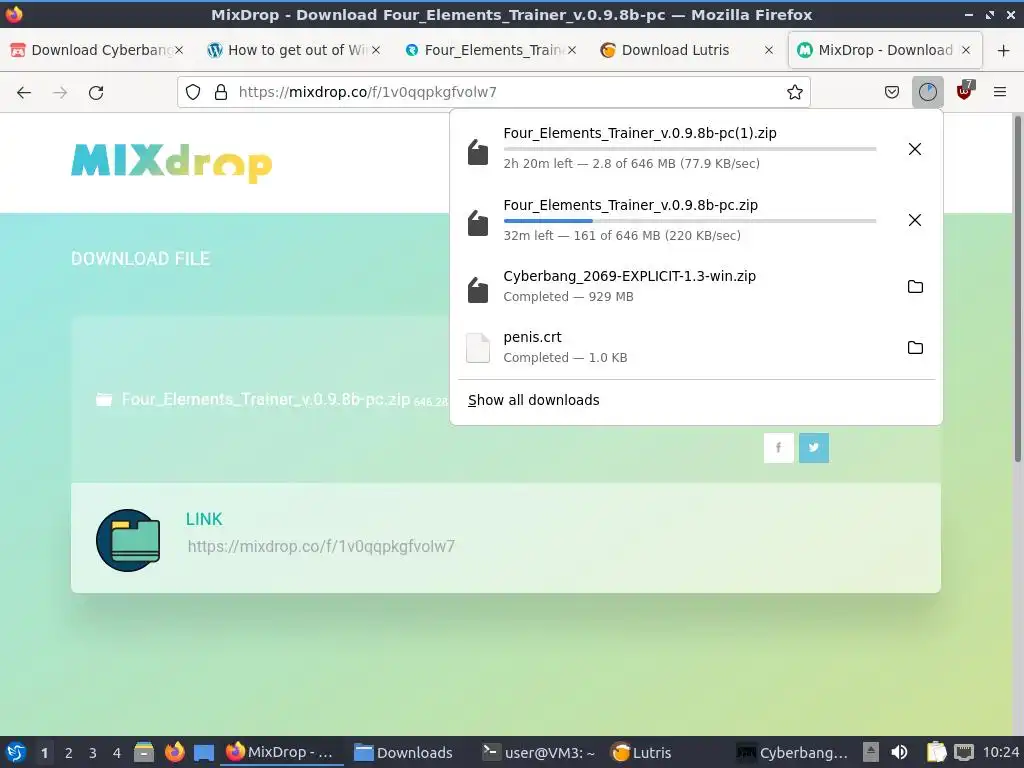Screen dimensions: 1024x768
Task: Close the Four_Elements_Train tab
Action: 571,50
